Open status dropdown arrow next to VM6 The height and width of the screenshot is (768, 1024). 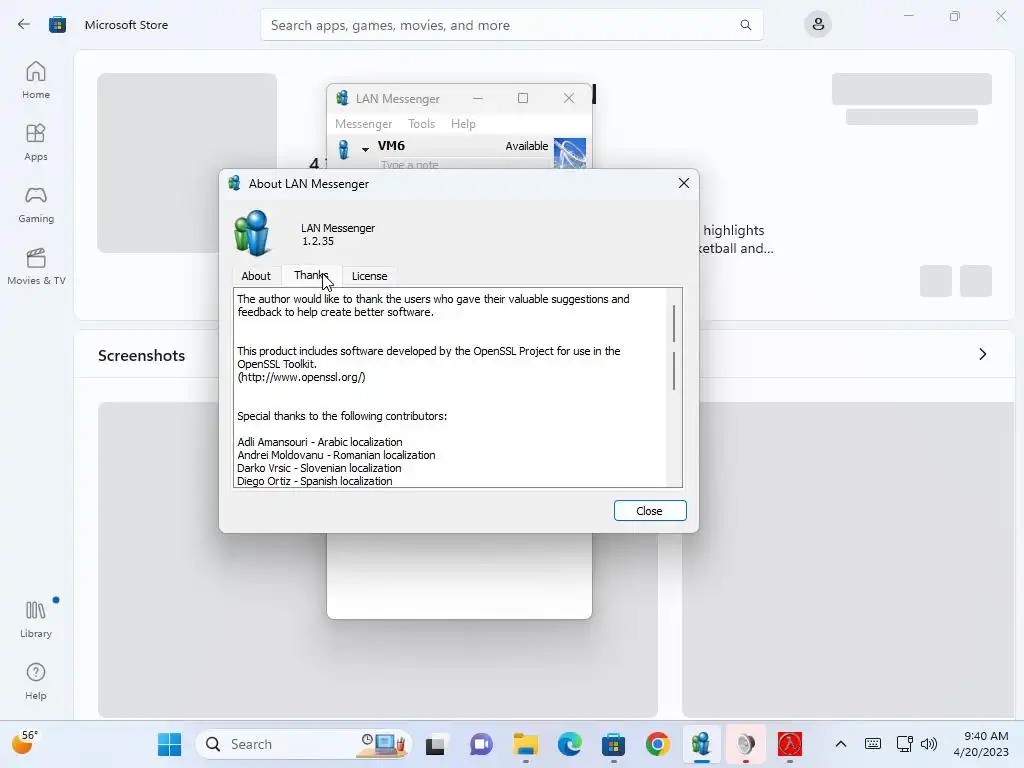coord(365,150)
